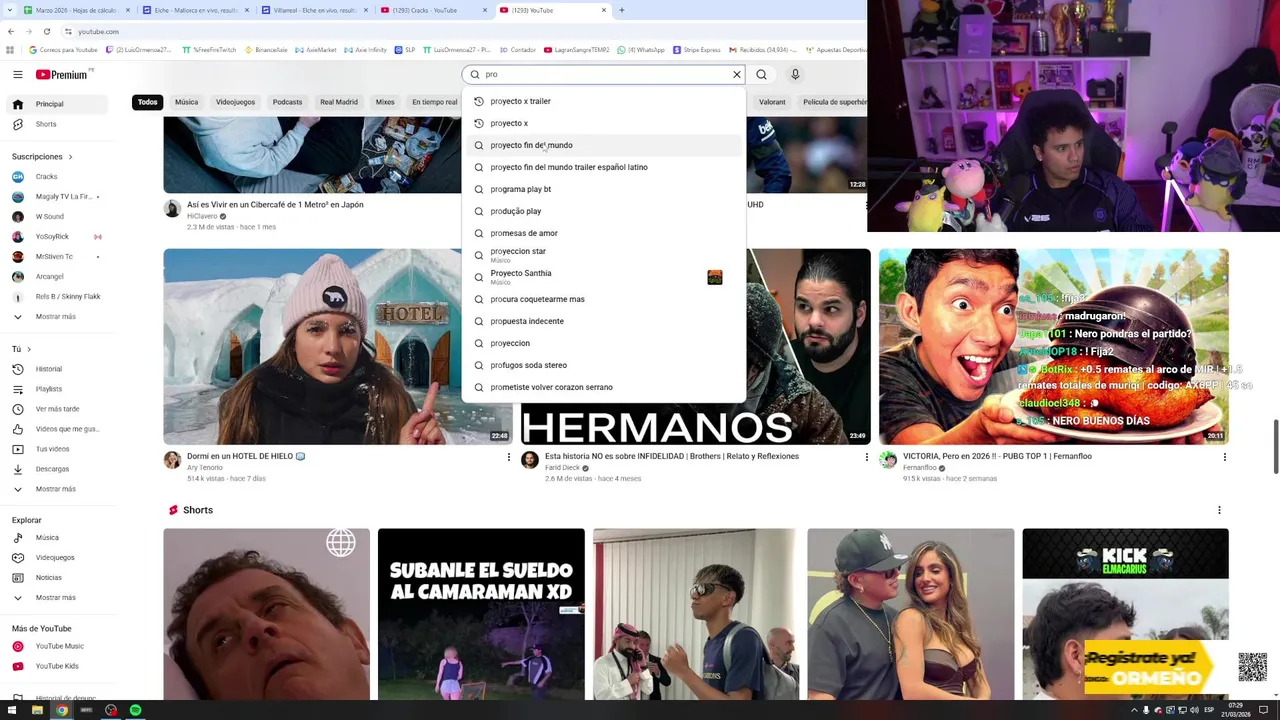The image size is (1280, 720).
Task: Open options menu for Fernanfloo video
Action: (x=1224, y=457)
